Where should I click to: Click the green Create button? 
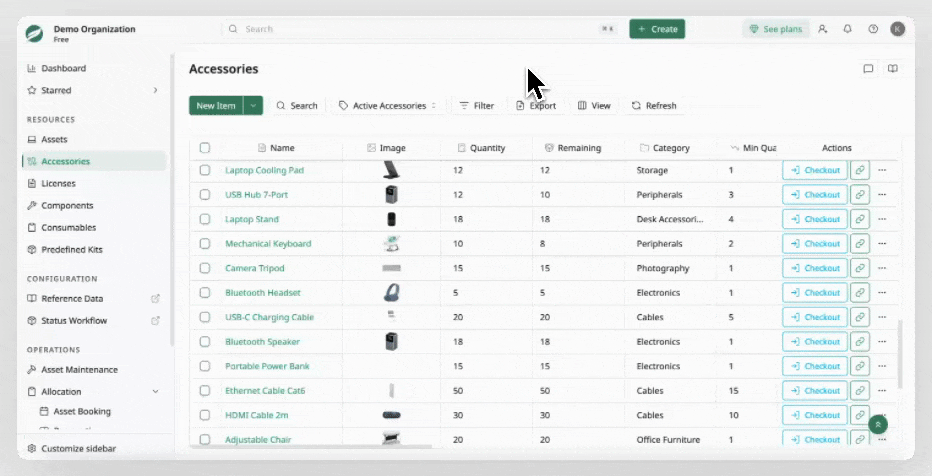(x=657, y=29)
